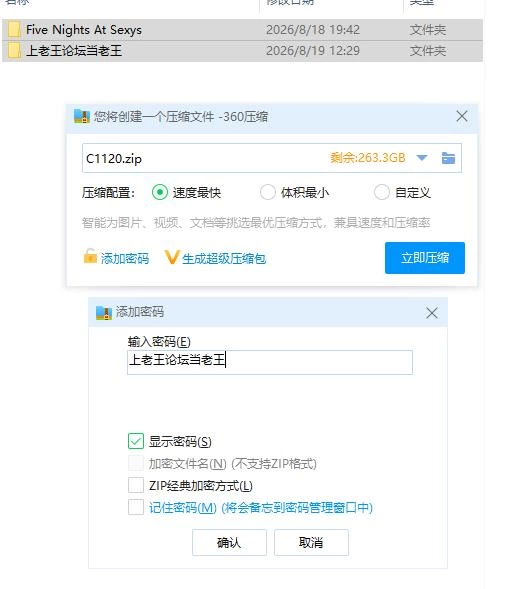
Task: Click the 360压缩 icon in the compress dialog title bar
Action: pyautogui.click(x=81, y=116)
